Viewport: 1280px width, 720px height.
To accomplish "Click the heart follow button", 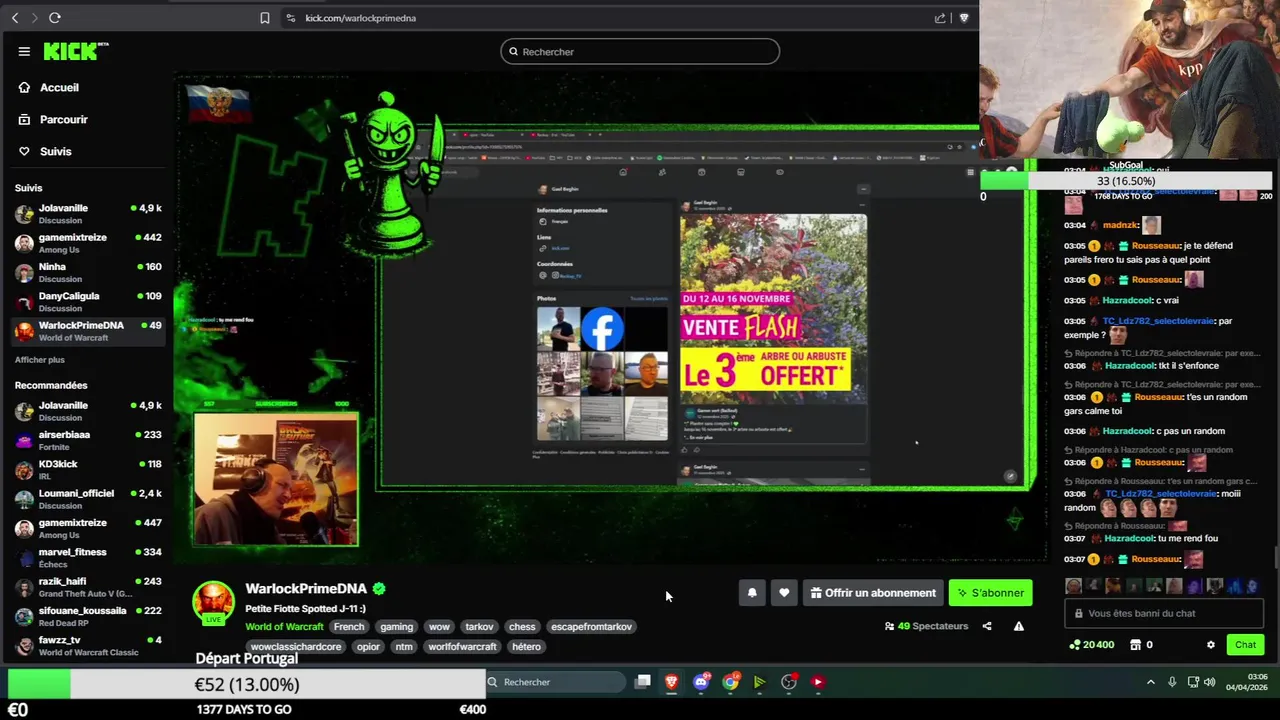I will [x=784, y=593].
